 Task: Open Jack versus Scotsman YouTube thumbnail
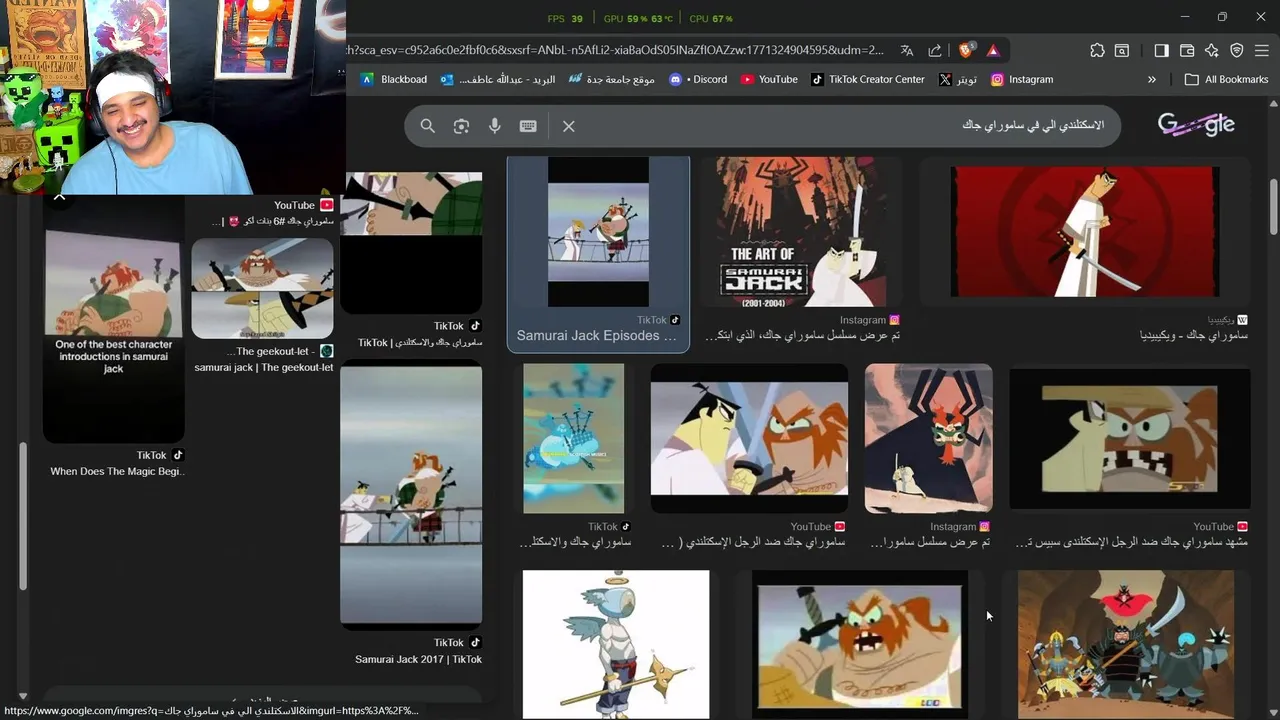[x=749, y=438]
